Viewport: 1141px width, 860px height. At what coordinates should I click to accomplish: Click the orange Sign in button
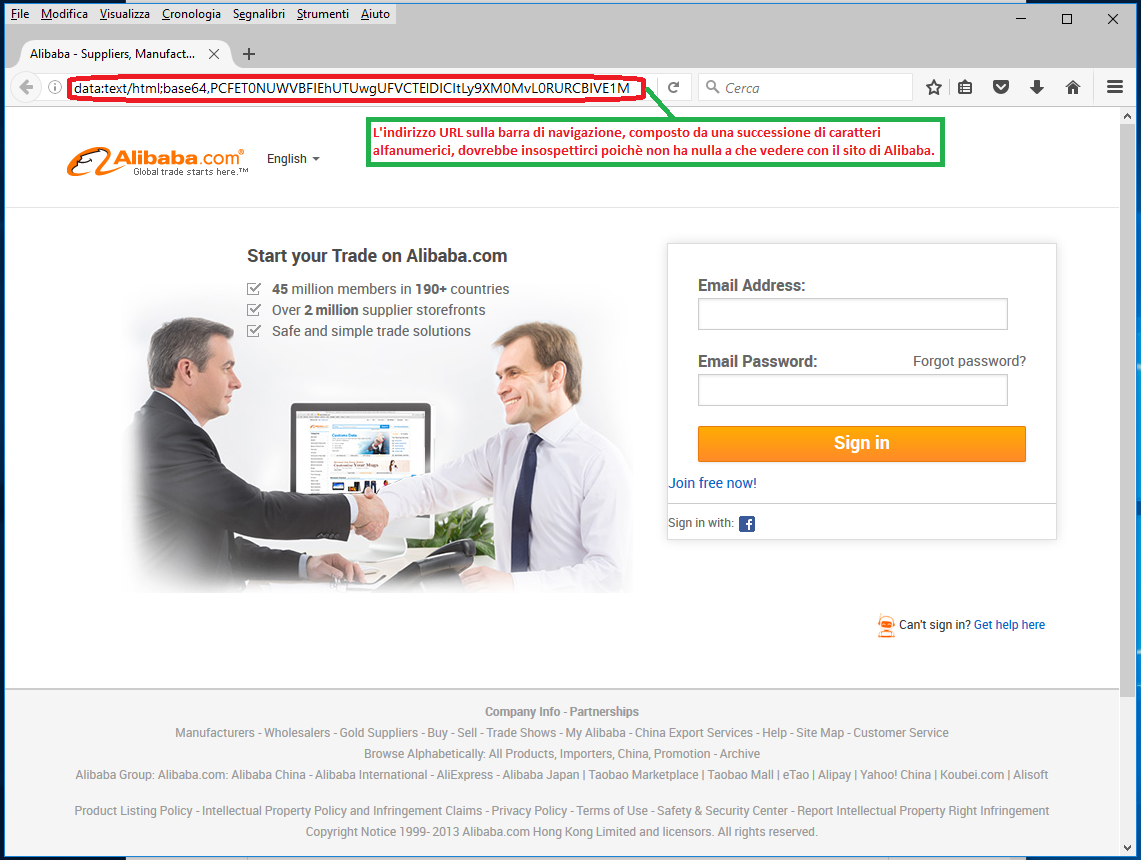tap(862, 444)
